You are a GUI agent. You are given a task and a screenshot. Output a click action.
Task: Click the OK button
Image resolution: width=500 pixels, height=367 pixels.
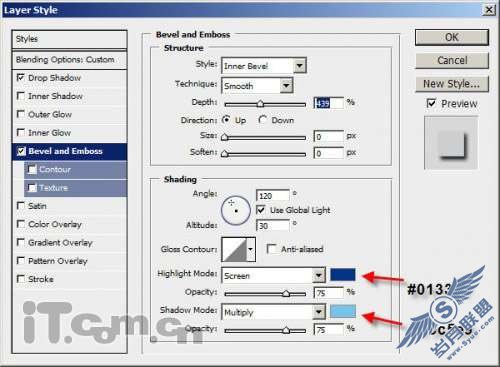point(452,37)
